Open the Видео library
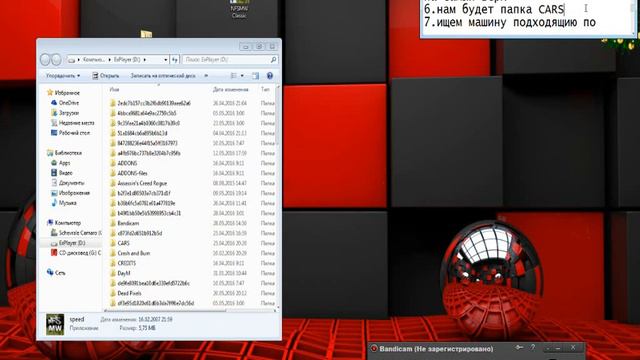Screen dimensions: 640x360 point(61,173)
